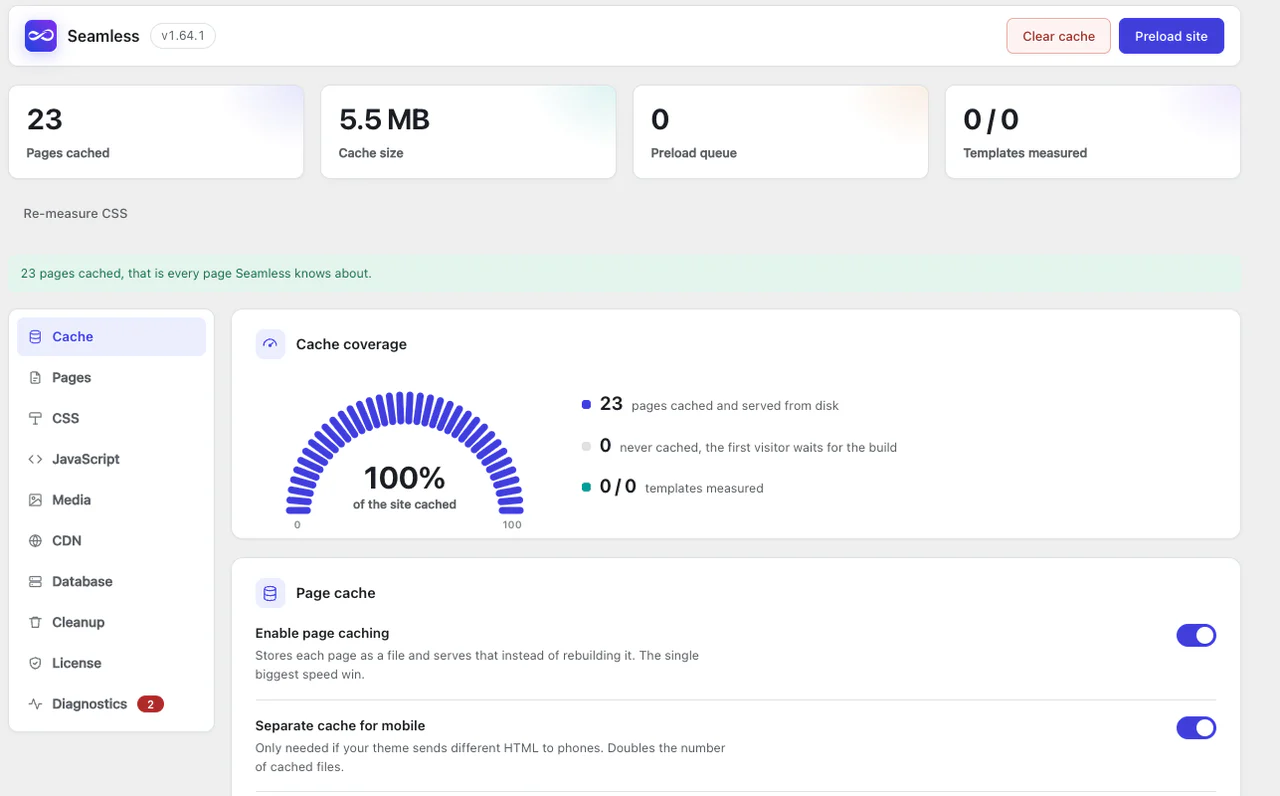The height and width of the screenshot is (796, 1280).
Task: Click the Cache size 5.5 MB card
Action: pyautogui.click(x=468, y=132)
